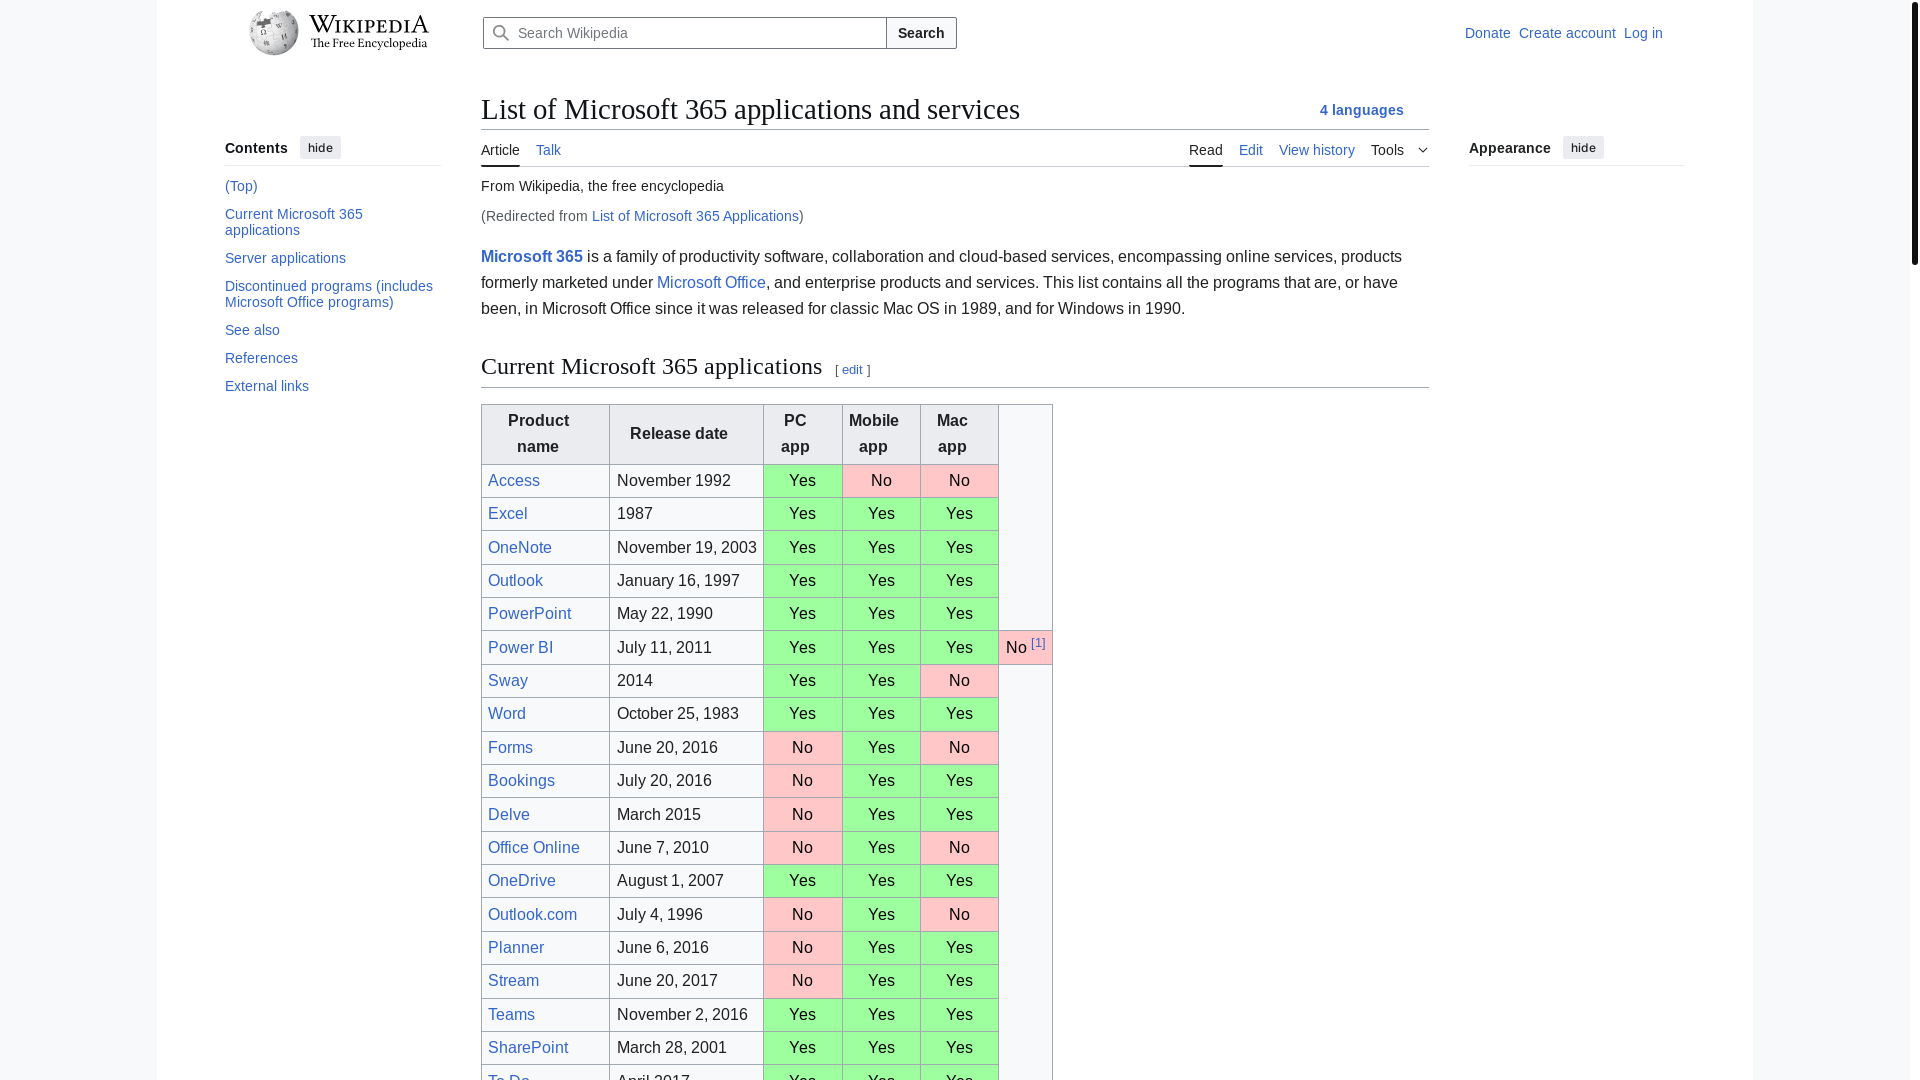Image resolution: width=1920 pixels, height=1080 pixels.
Task: Jump to External links in contents
Action: (267, 386)
